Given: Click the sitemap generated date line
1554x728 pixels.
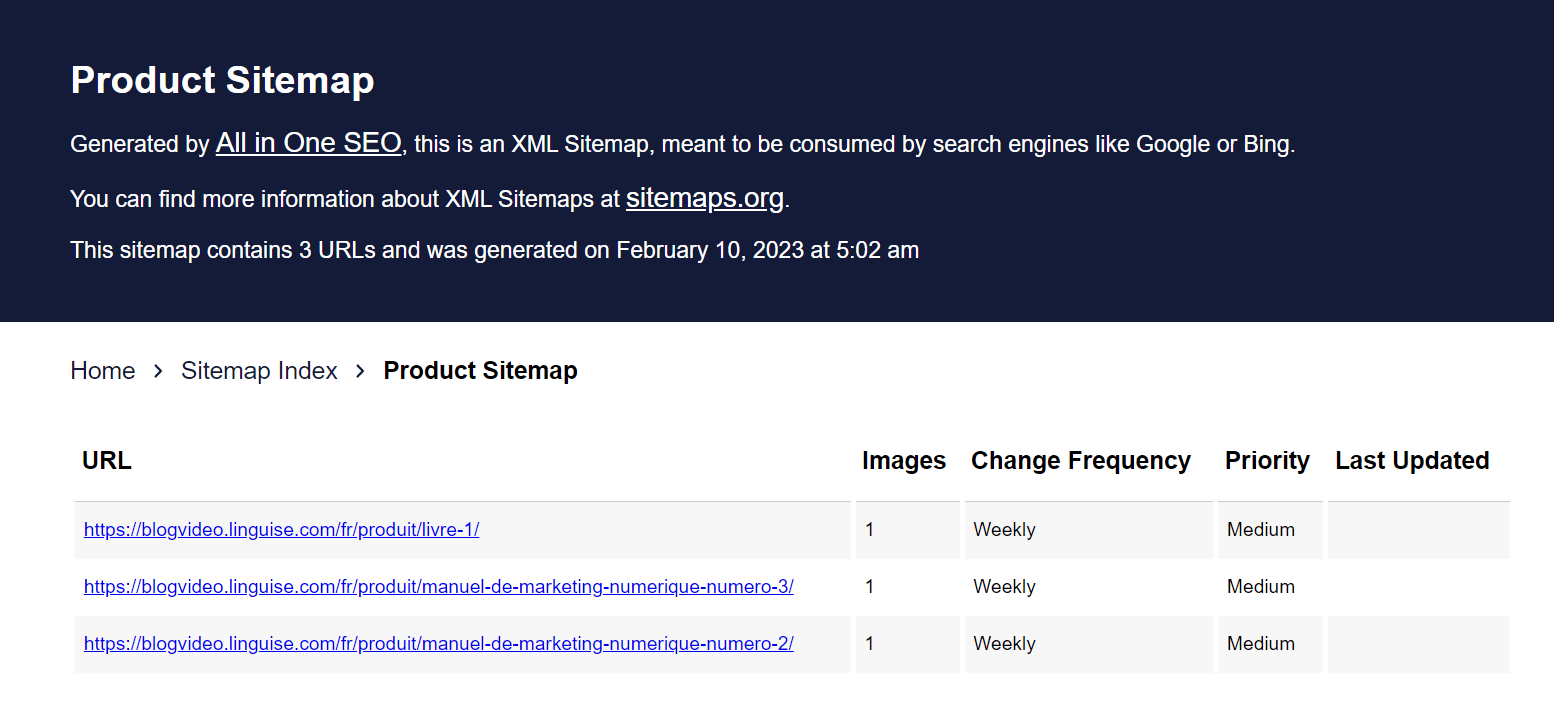Looking at the screenshot, I should (x=495, y=250).
